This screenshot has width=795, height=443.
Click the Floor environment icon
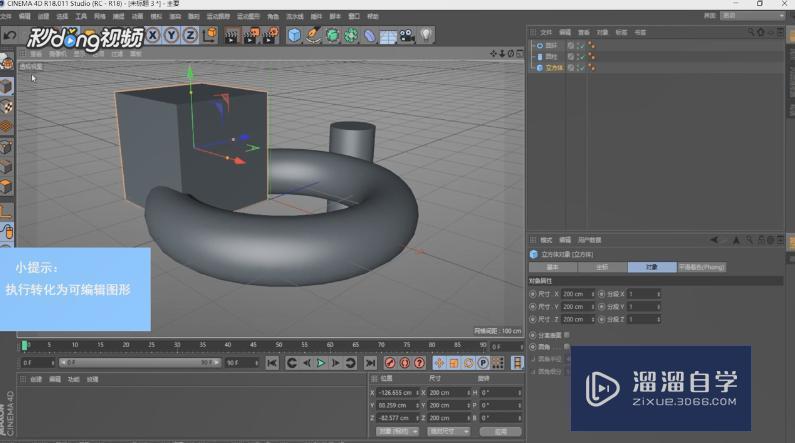(388, 36)
